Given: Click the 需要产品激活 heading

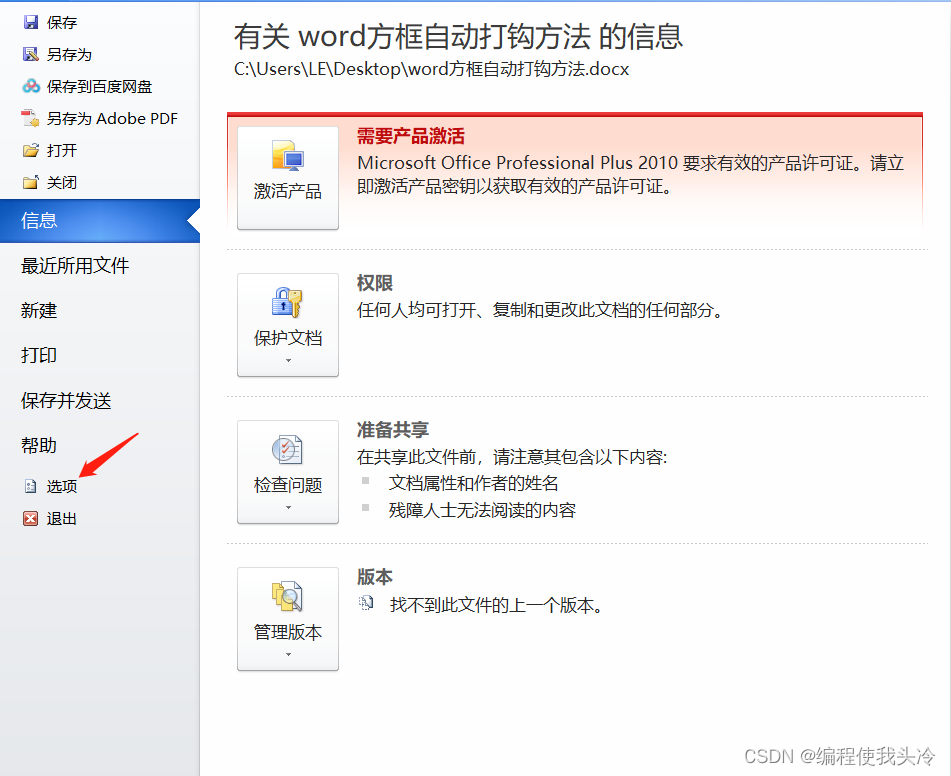Looking at the screenshot, I should coord(411,136).
